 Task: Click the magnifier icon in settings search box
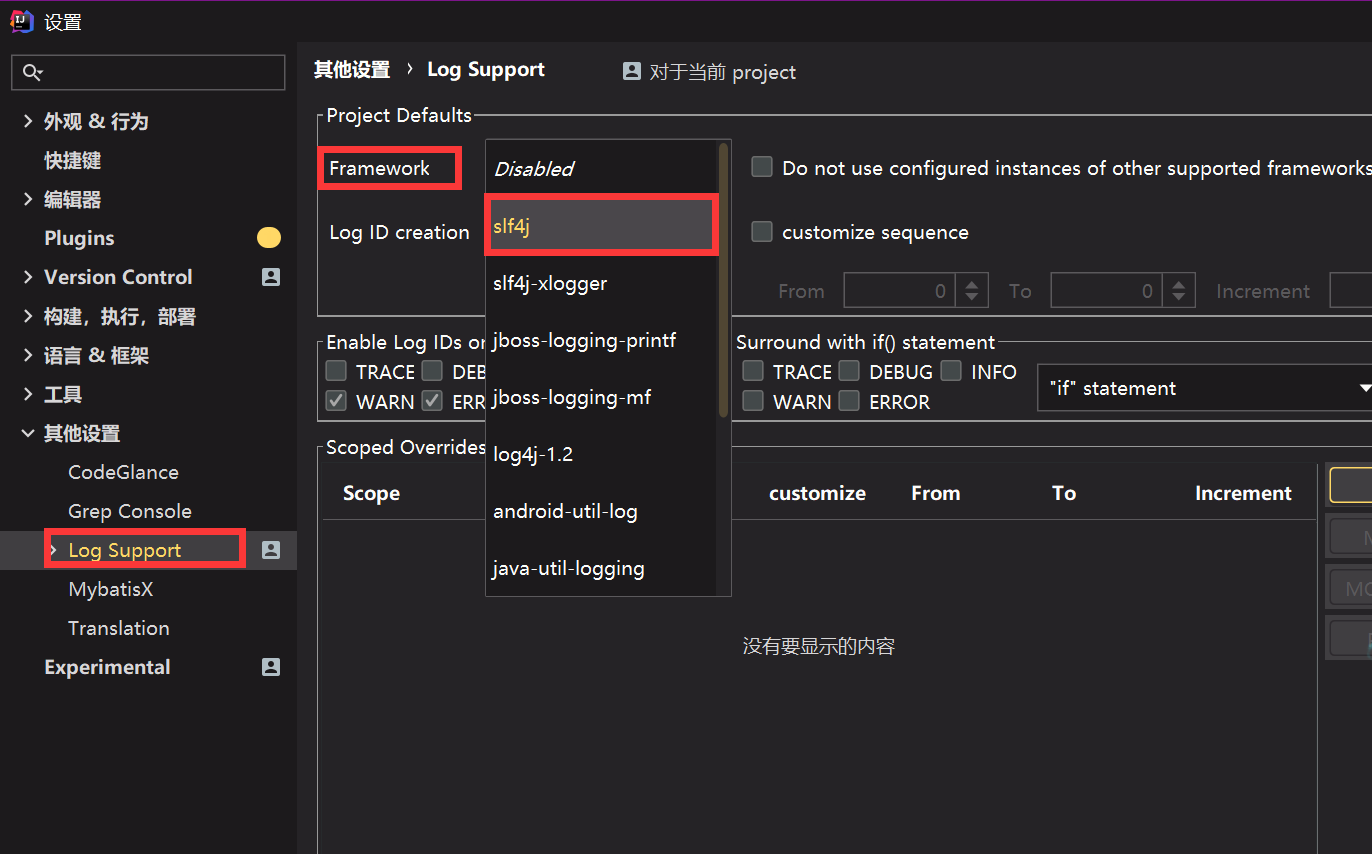[32, 72]
